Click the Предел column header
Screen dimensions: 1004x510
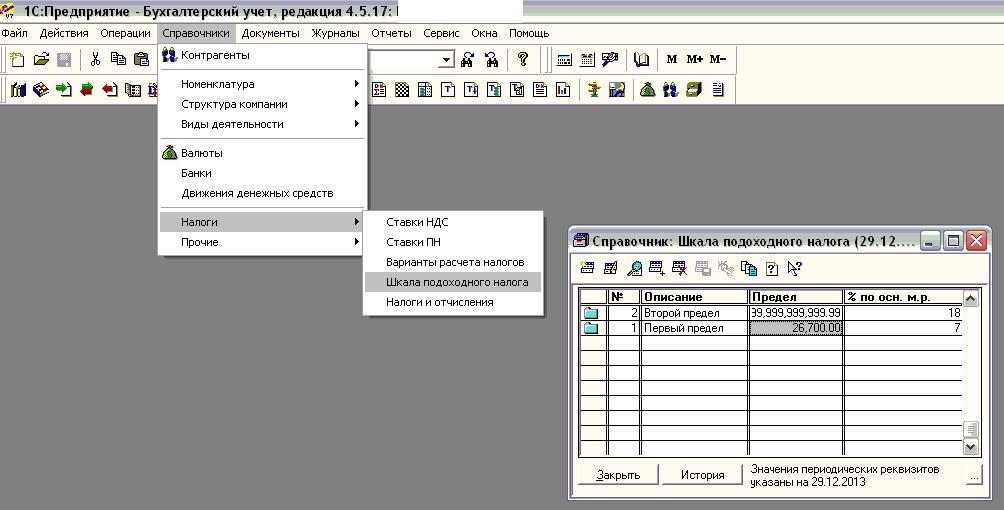tap(796, 297)
